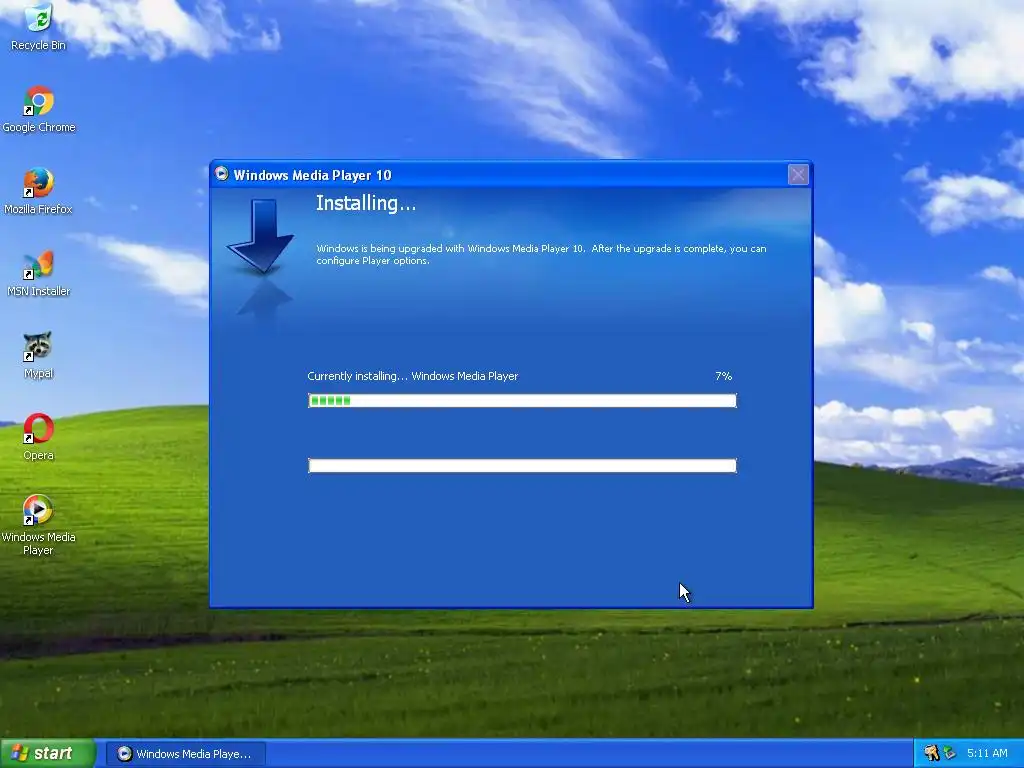Click the green component installation progress bar

click(522, 400)
